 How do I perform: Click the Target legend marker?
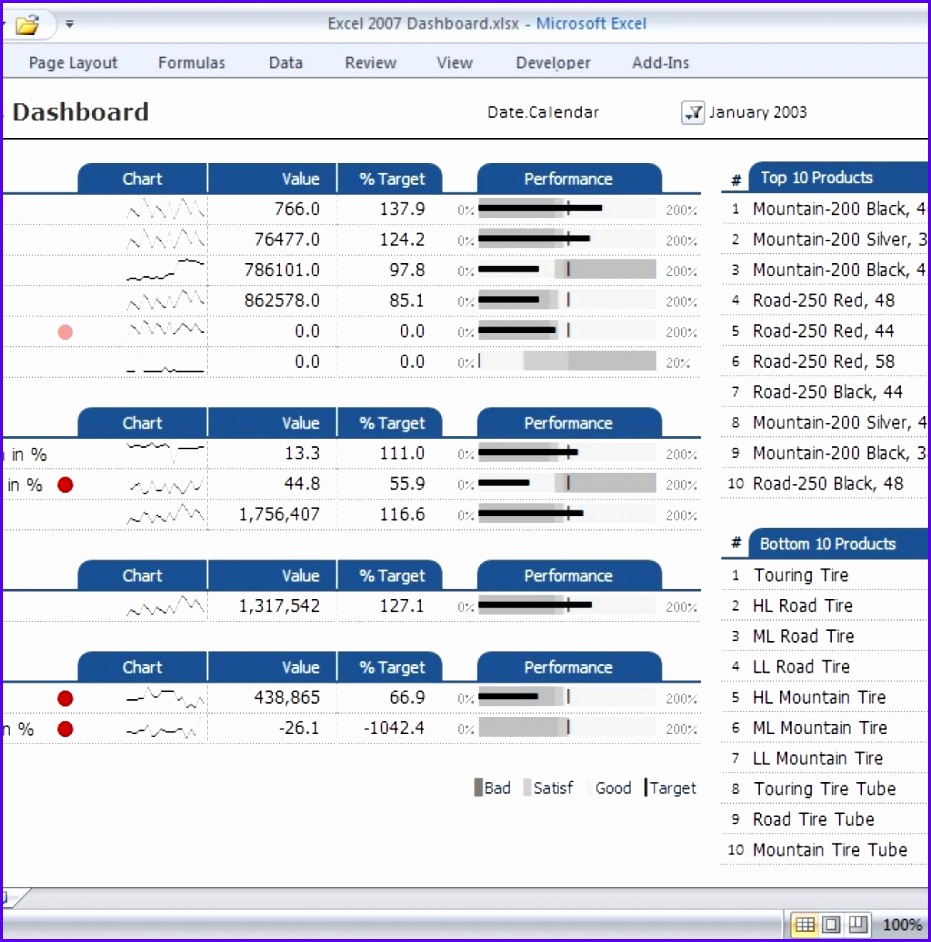646,788
